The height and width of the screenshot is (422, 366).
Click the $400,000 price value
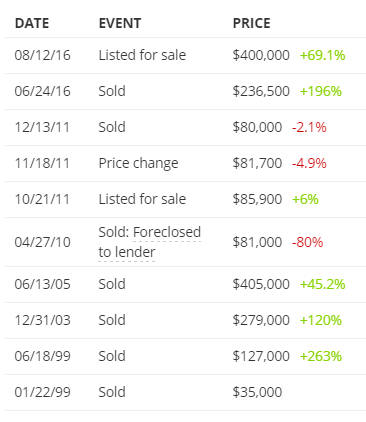click(x=261, y=55)
